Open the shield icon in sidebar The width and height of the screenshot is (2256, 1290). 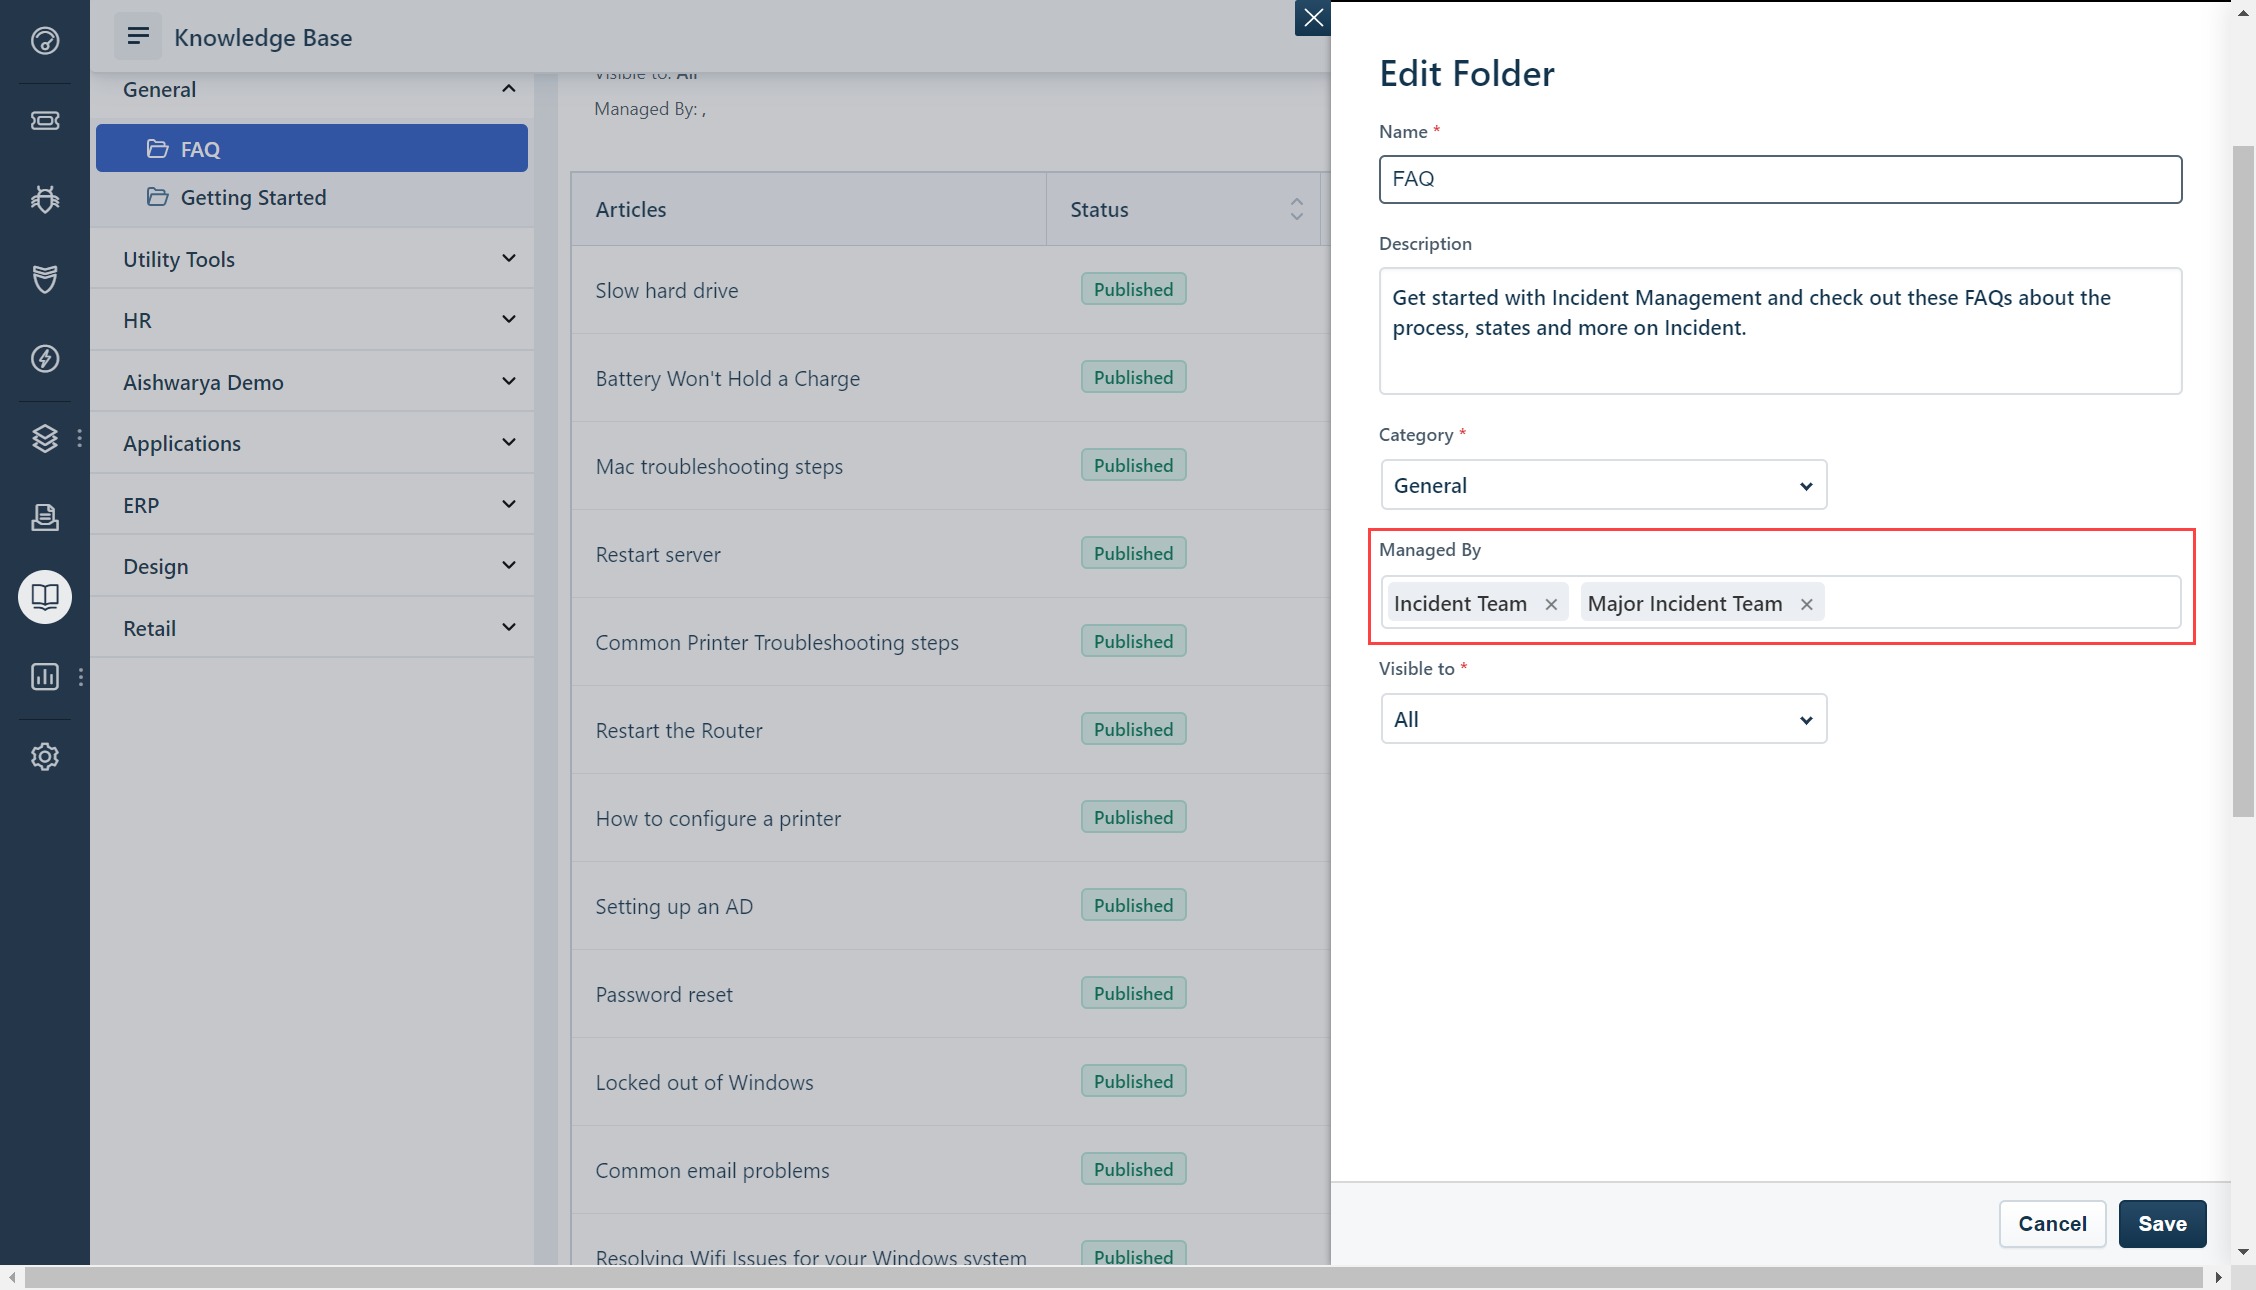(45, 279)
